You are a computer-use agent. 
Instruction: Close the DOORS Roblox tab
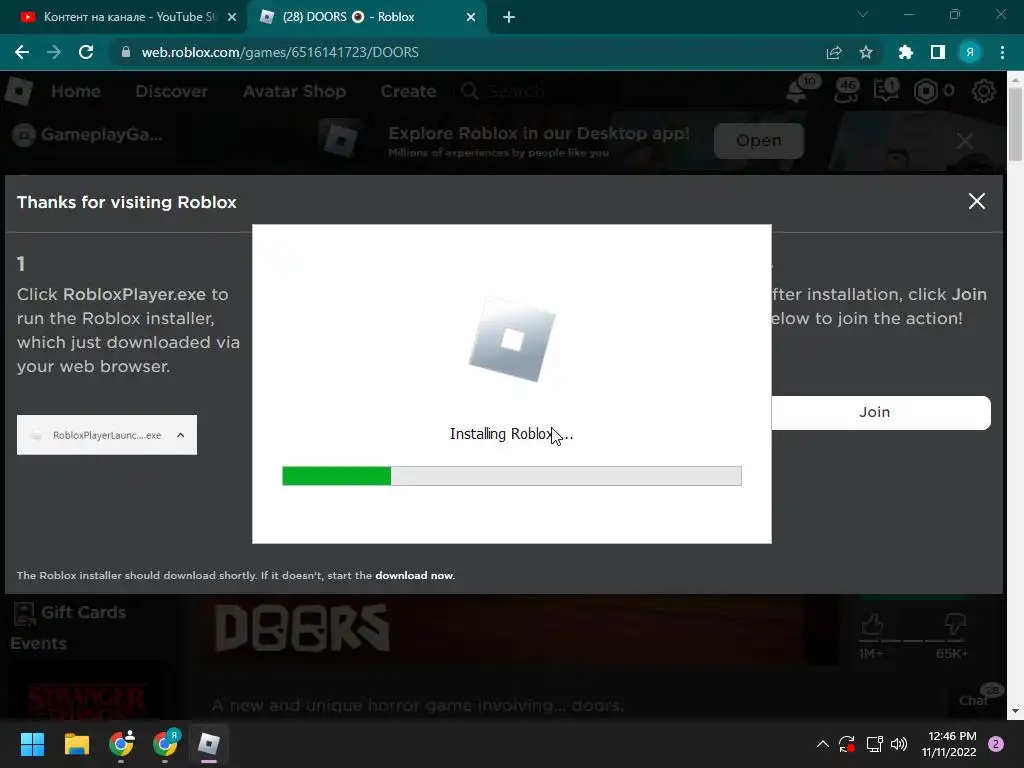tap(471, 17)
